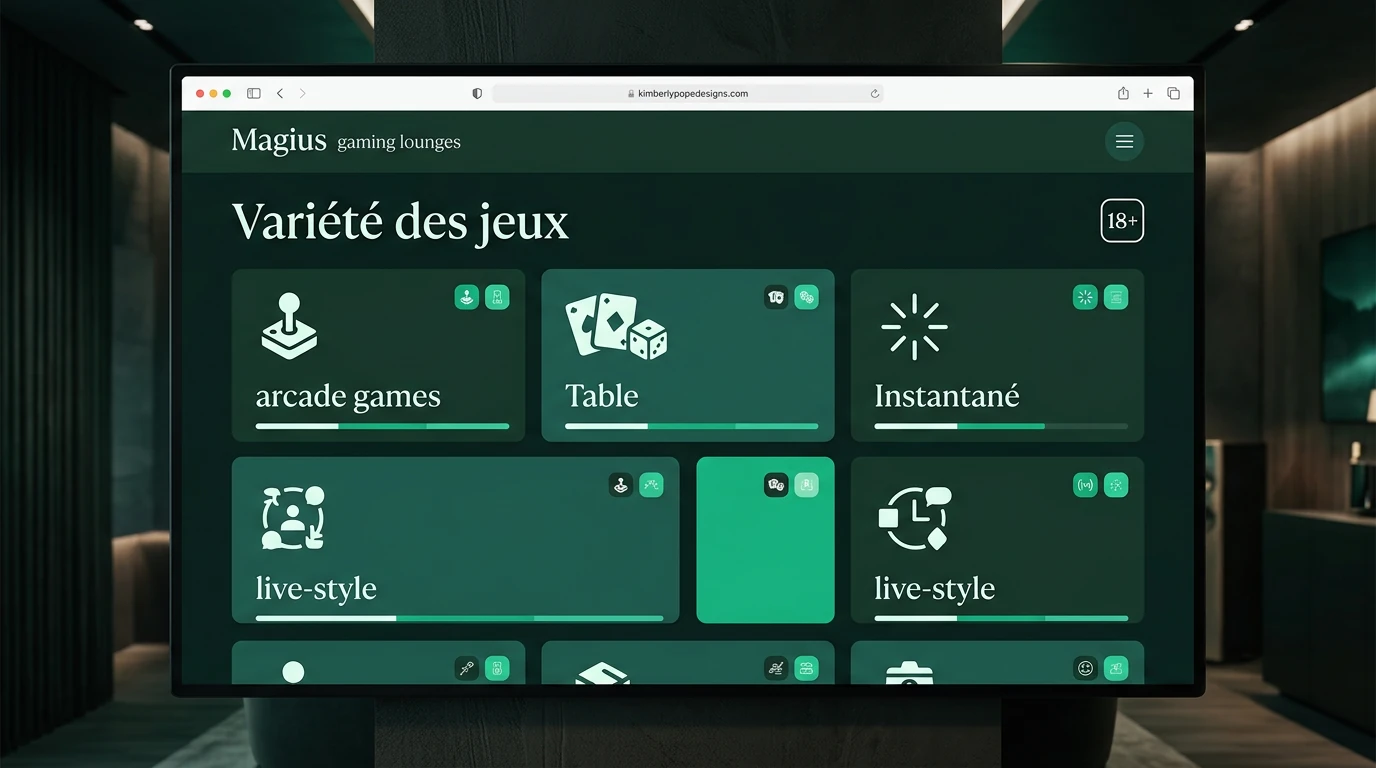Click progress bar on clock live-style card

[1001, 618]
